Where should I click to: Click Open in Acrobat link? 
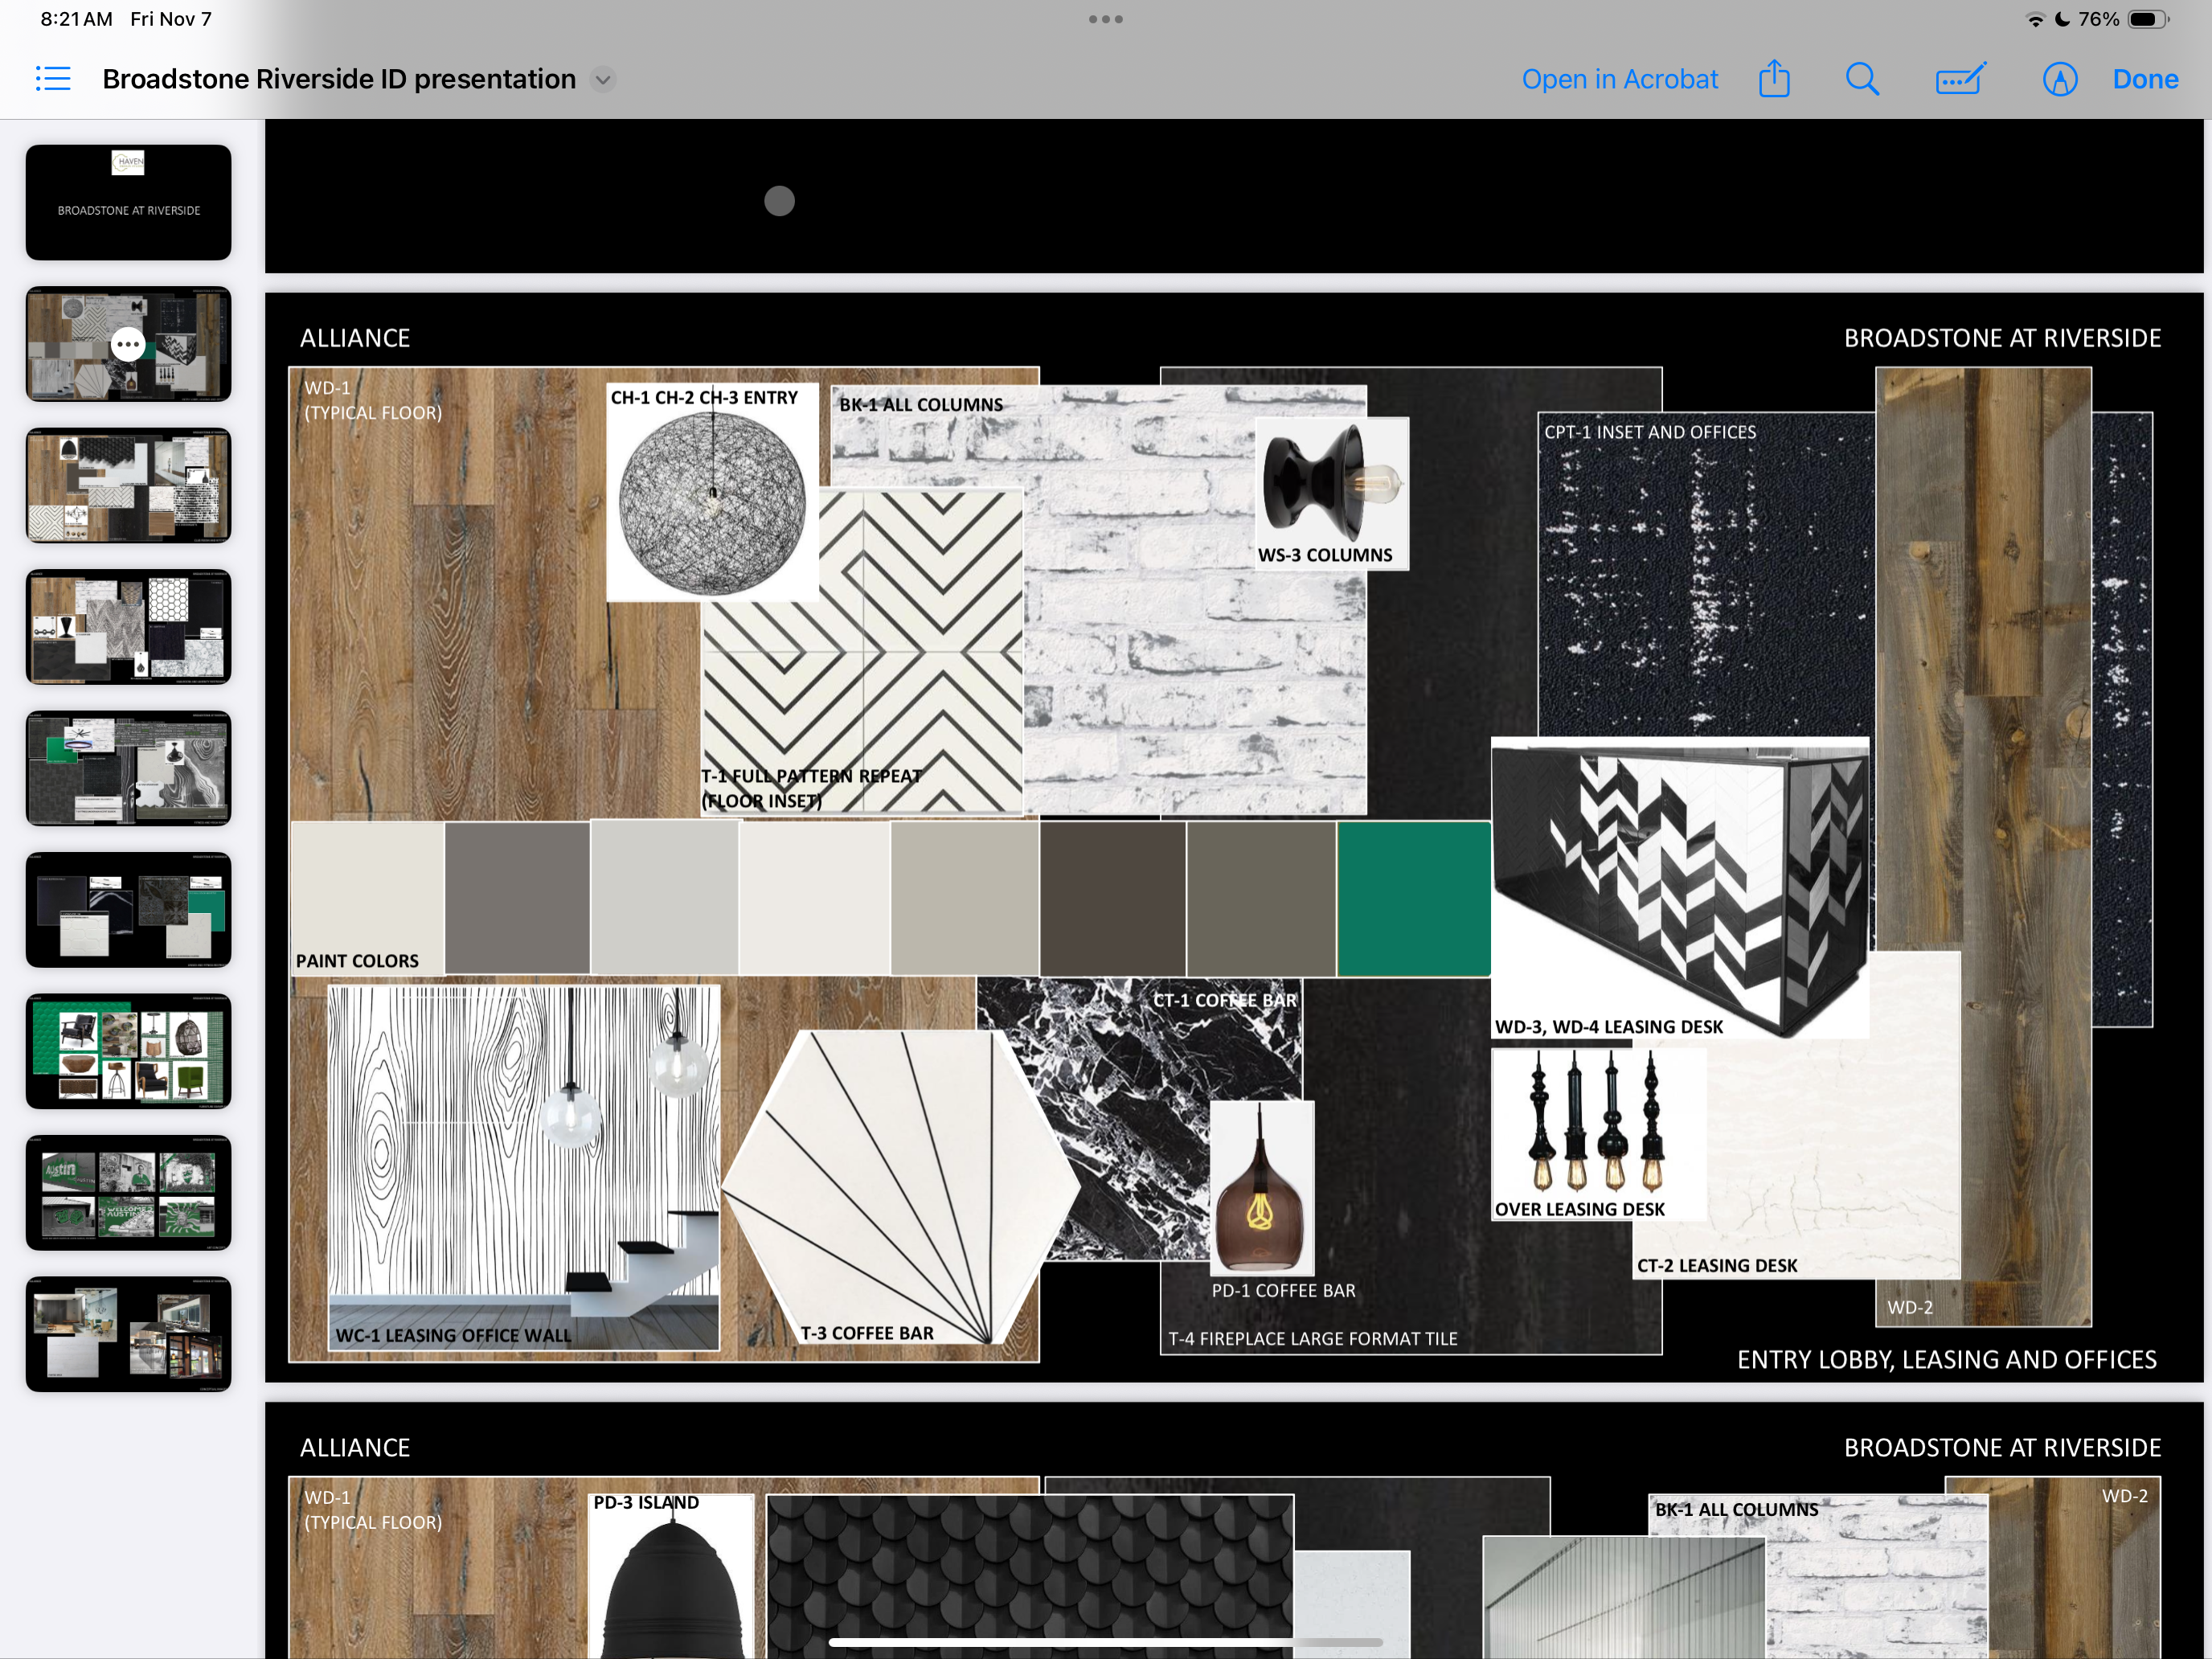click(x=1619, y=79)
